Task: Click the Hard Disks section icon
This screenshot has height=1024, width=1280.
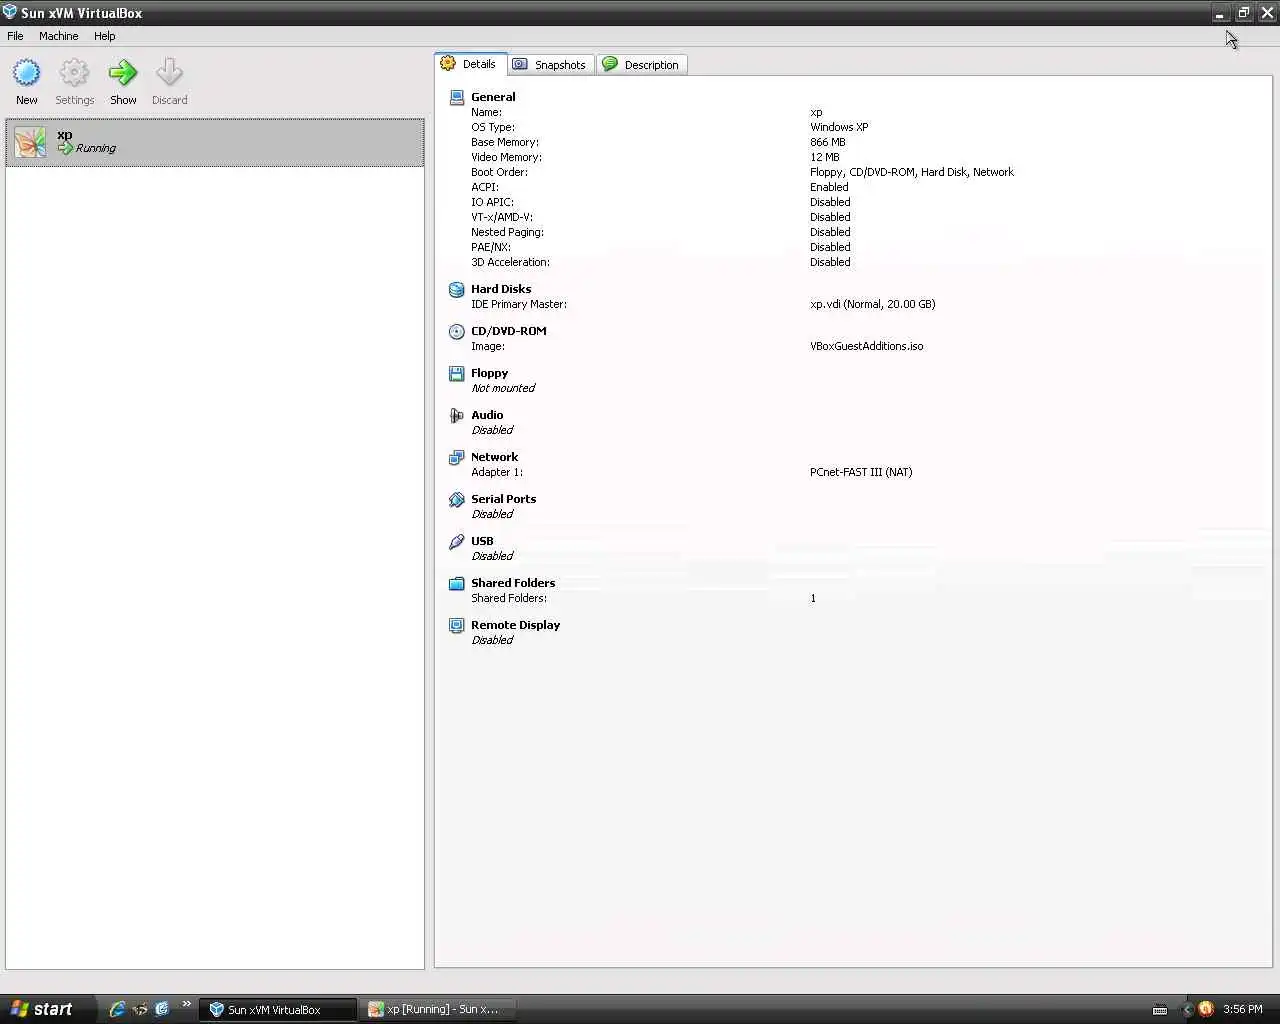Action: tap(457, 289)
